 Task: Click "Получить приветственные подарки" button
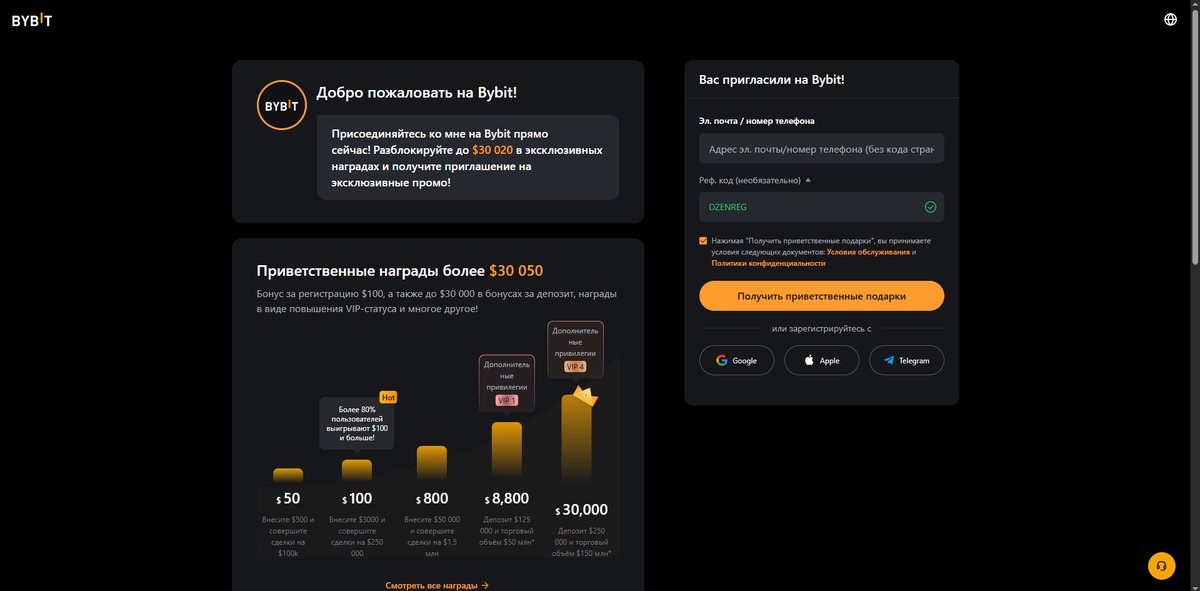pos(821,296)
